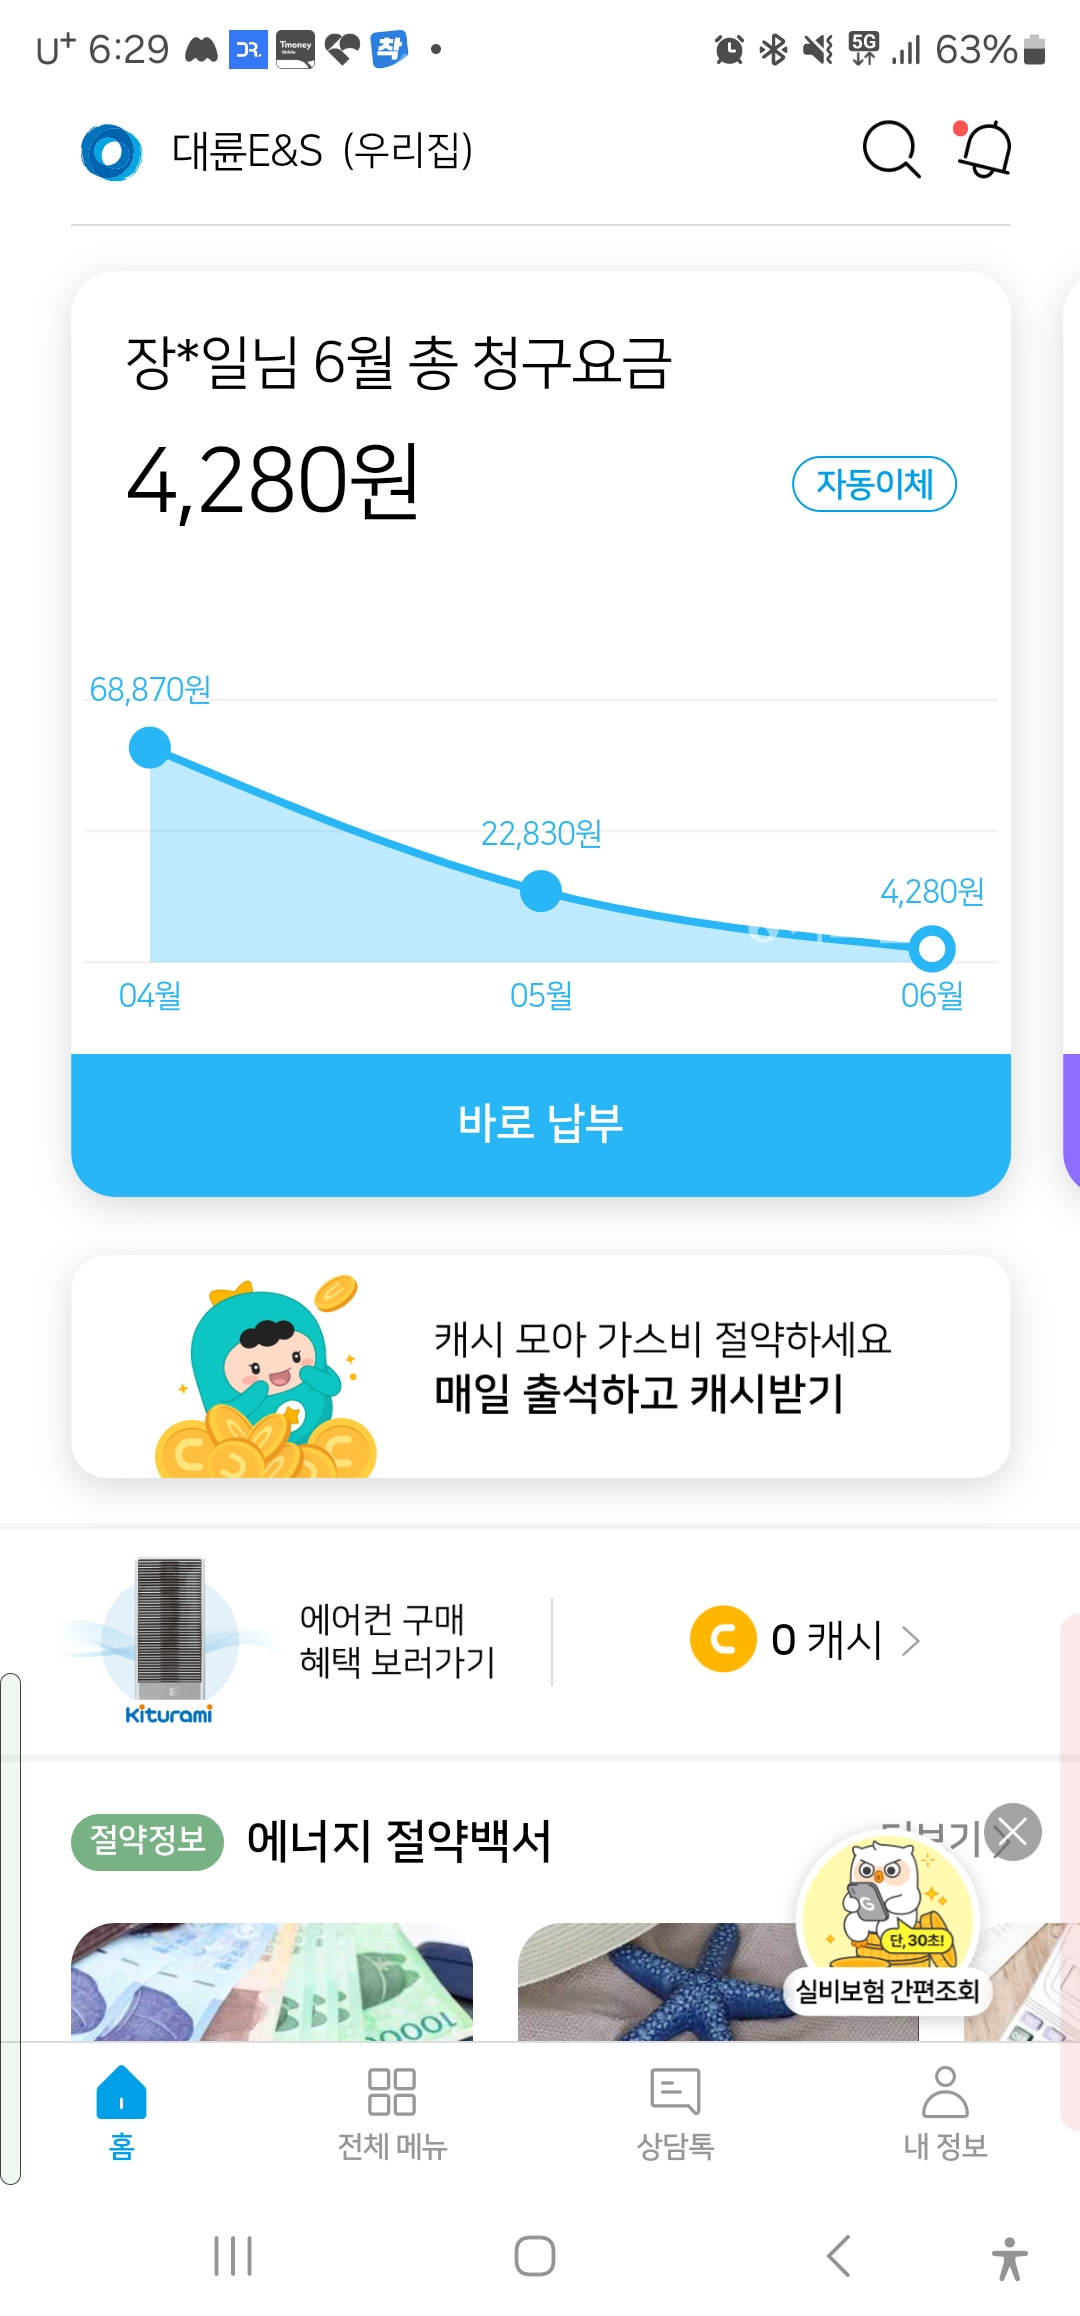Viewport: 1080px width, 2316px height.
Task: Open search with the magnifier icon
Action: (x=890, y=150)
